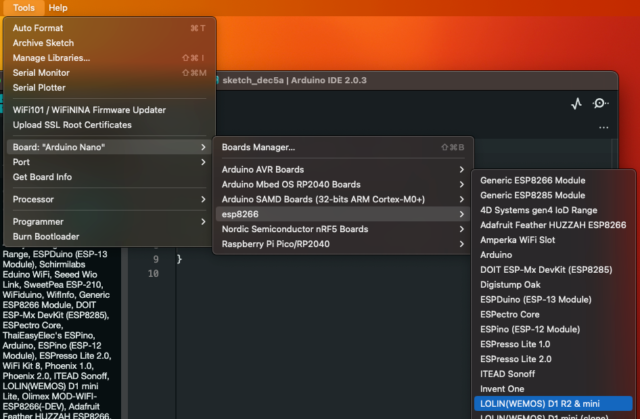Screen dimensions: 640x419
Task: Select Upload SSL Root Certificates
Action: coord(72,125)
